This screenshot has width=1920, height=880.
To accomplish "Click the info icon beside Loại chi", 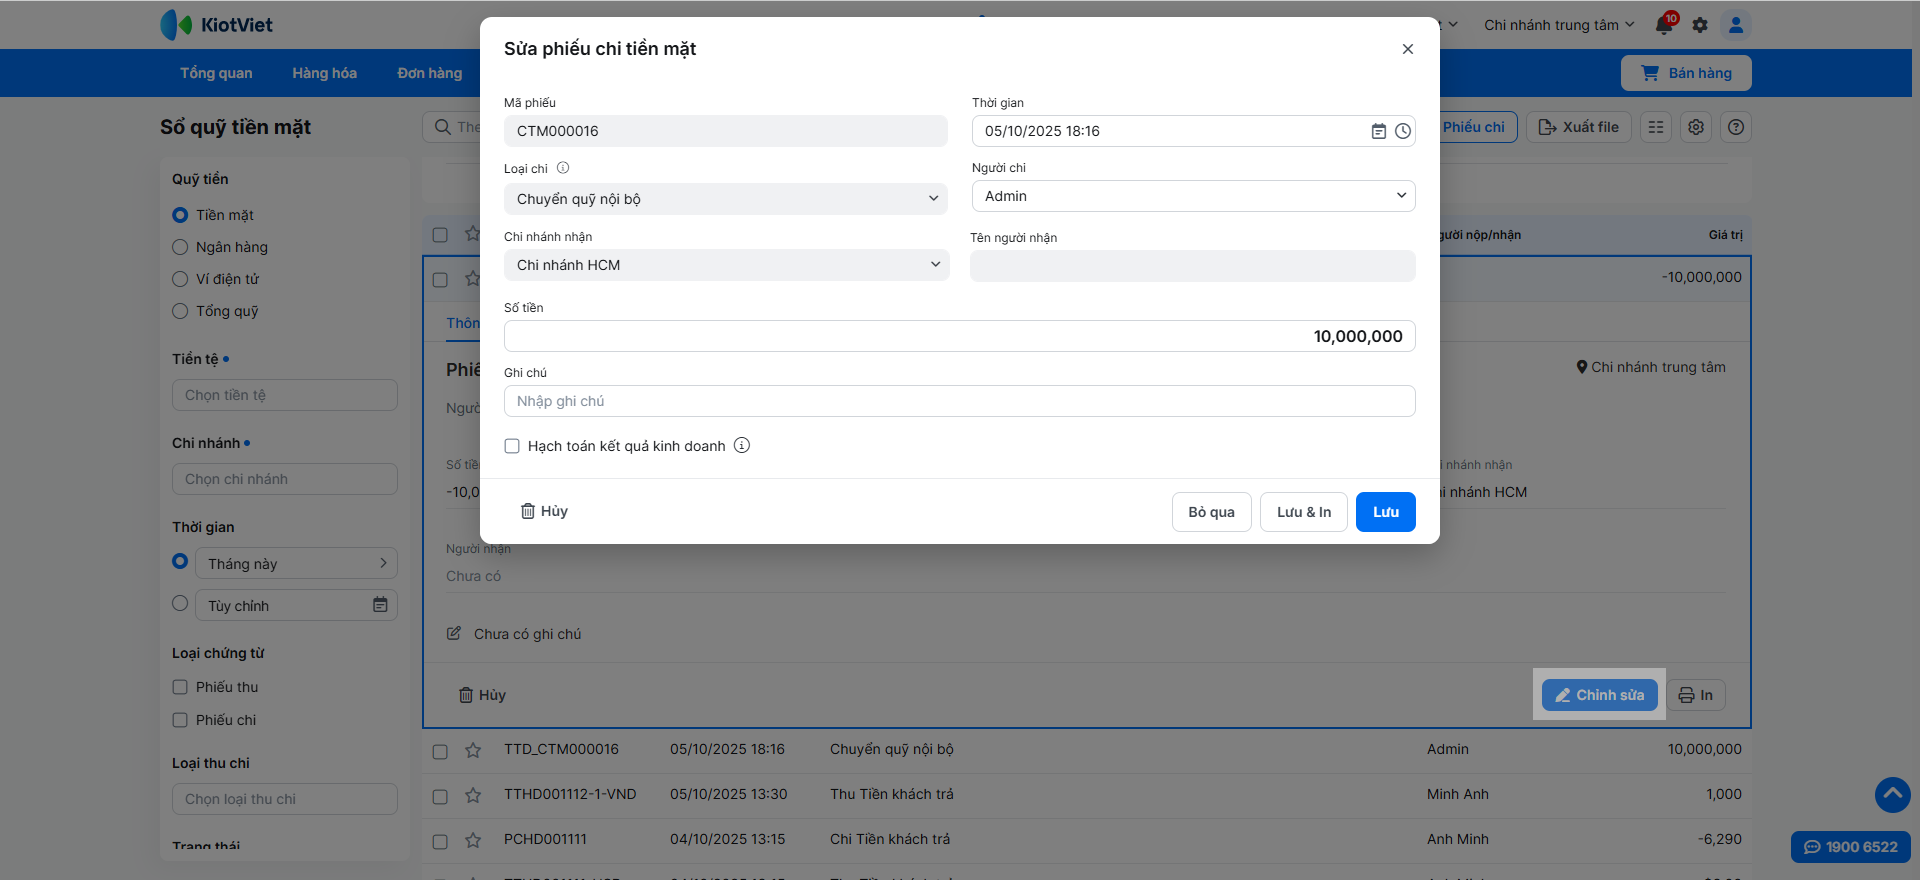I will click(x=563, y=168).
